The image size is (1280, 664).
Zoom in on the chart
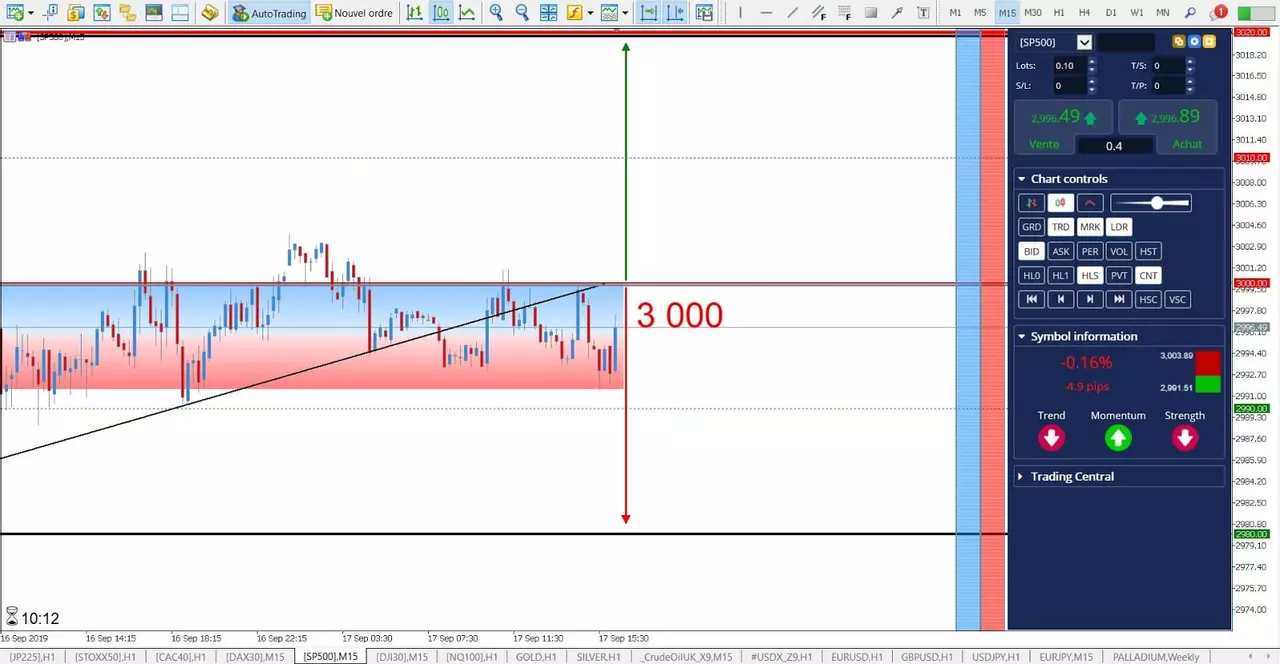[x=496, y=13]
